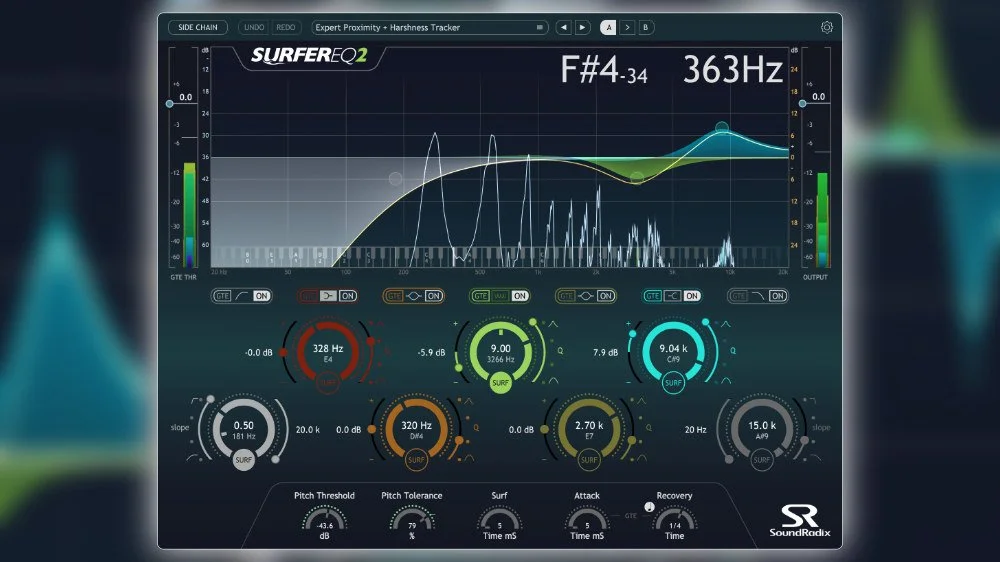Select high-pass shape icon of first band
Viewport: 1000px width, 562px height.
pos(242,296)
